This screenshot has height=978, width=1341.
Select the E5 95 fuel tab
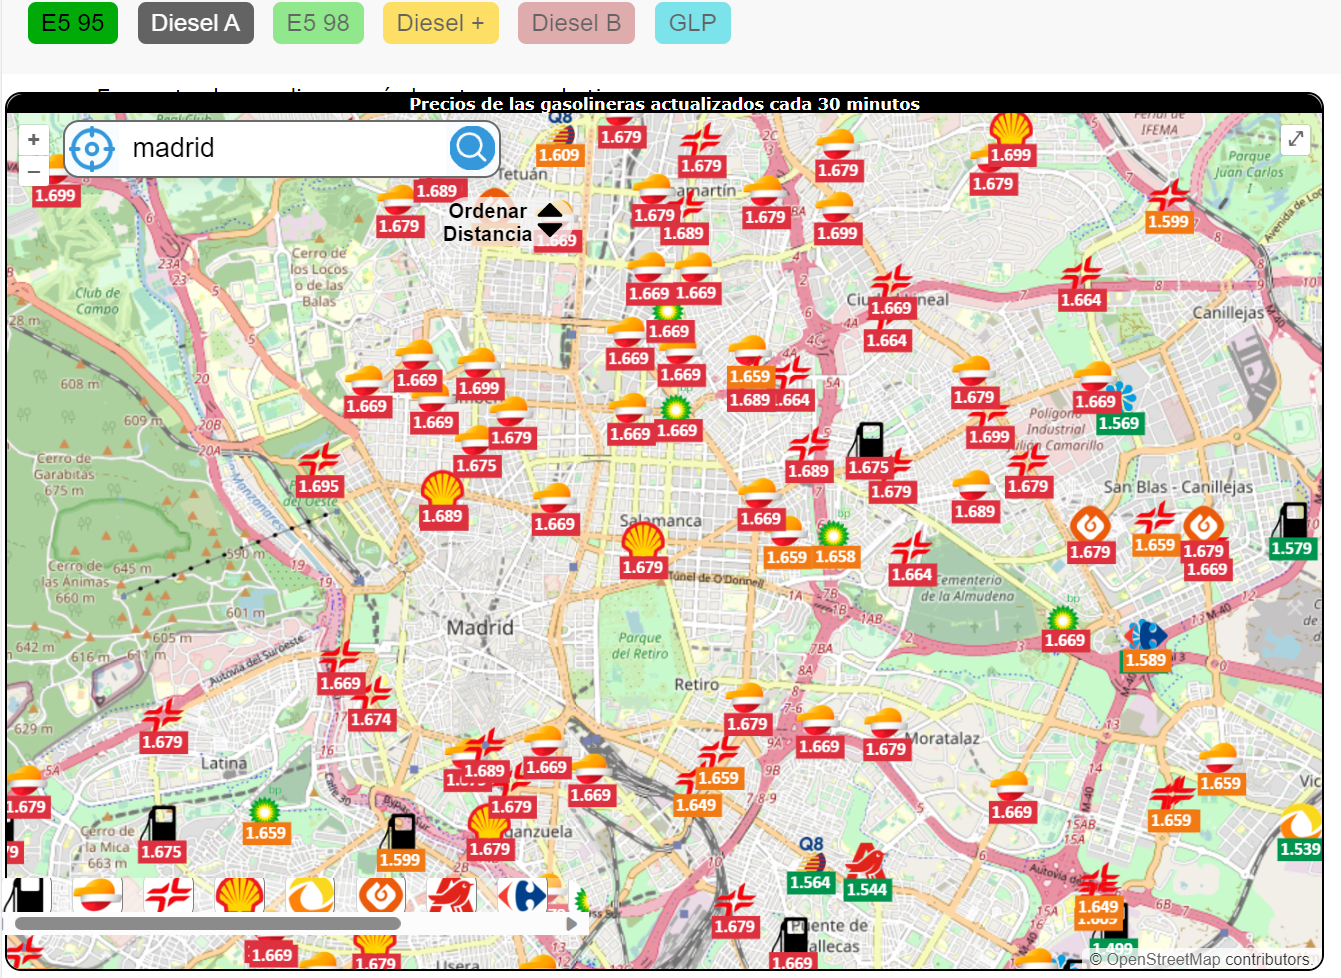73,23
